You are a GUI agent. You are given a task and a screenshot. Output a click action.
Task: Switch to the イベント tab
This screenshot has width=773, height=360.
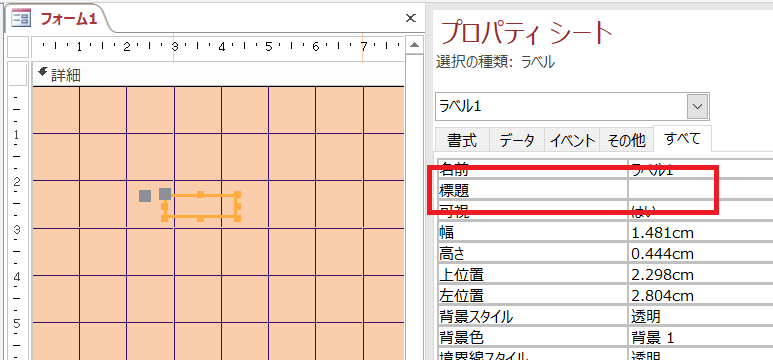(x=572, y=141)
